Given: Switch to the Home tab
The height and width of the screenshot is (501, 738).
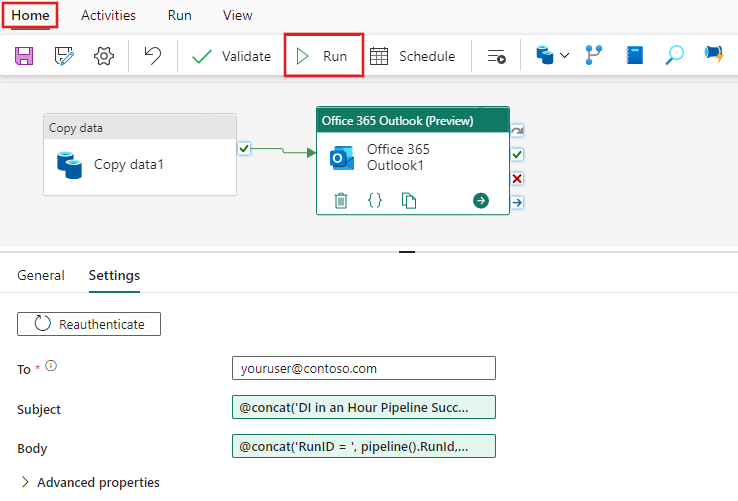Looking at the screenshot, I should coord(30,15).
